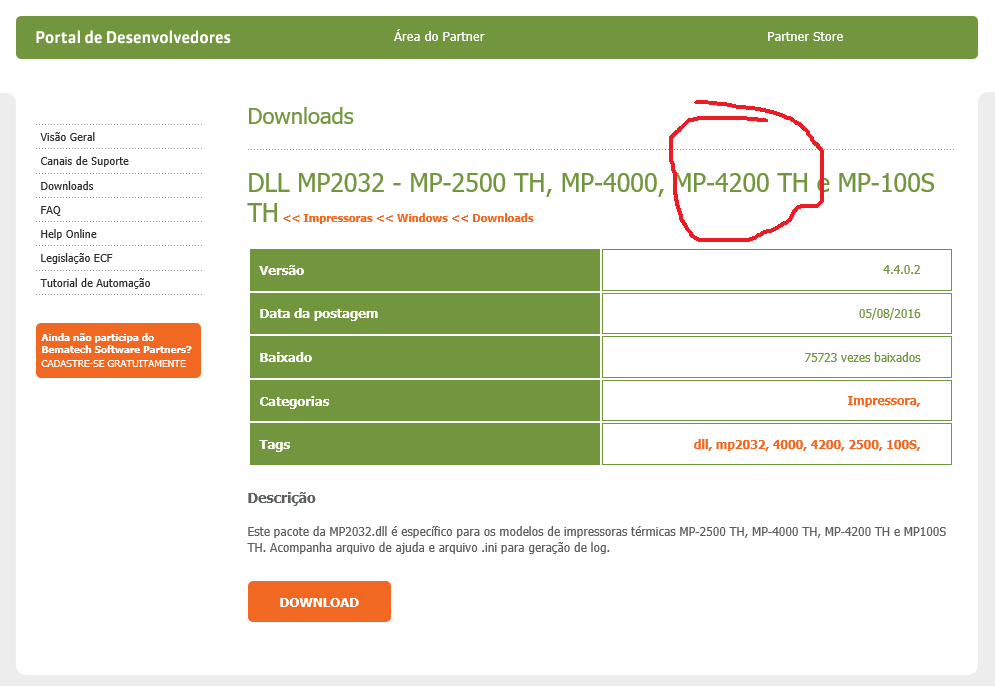
Task: Click the Versão row label
Action: click(x=282, y=270)
